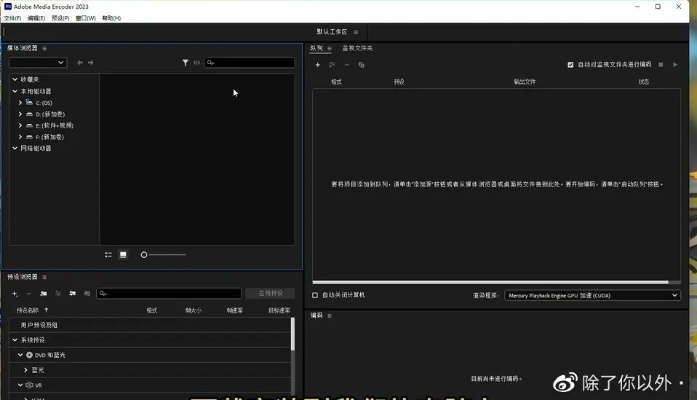Switch to the 监视文件夹 tab

coord(357,47)
